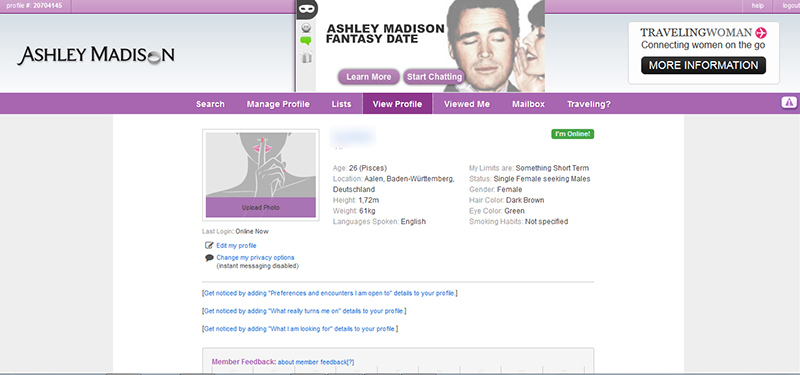800x375 pixels.
Task: Open the Mailbox
Action: 529,104
